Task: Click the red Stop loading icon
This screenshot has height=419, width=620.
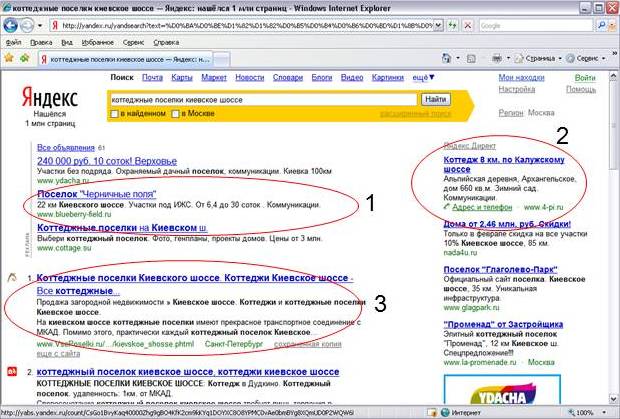Action: [468, 26]
